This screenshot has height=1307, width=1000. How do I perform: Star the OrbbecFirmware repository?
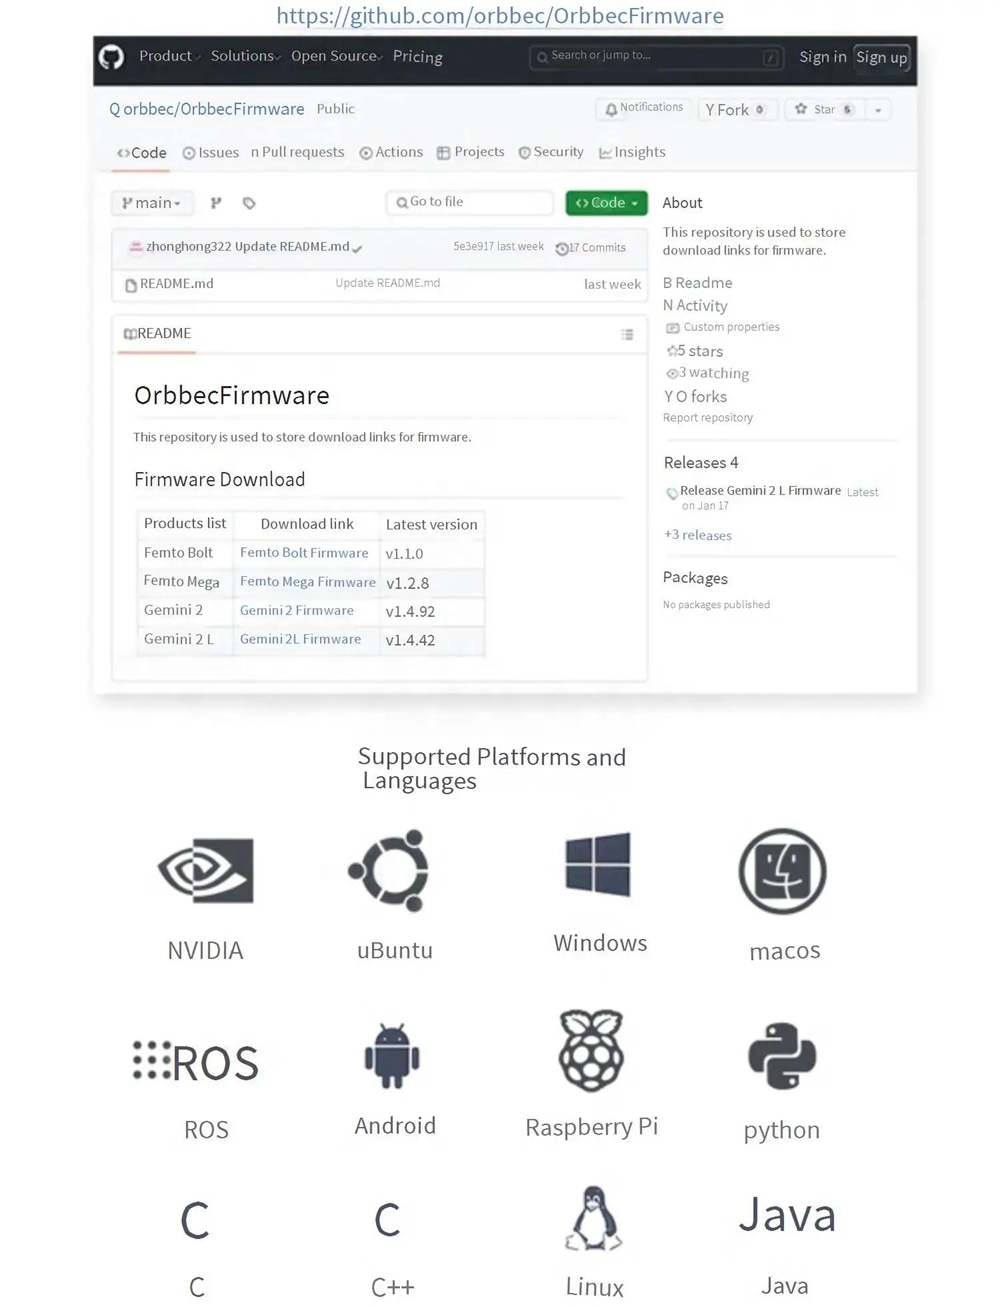coord(824,109)
